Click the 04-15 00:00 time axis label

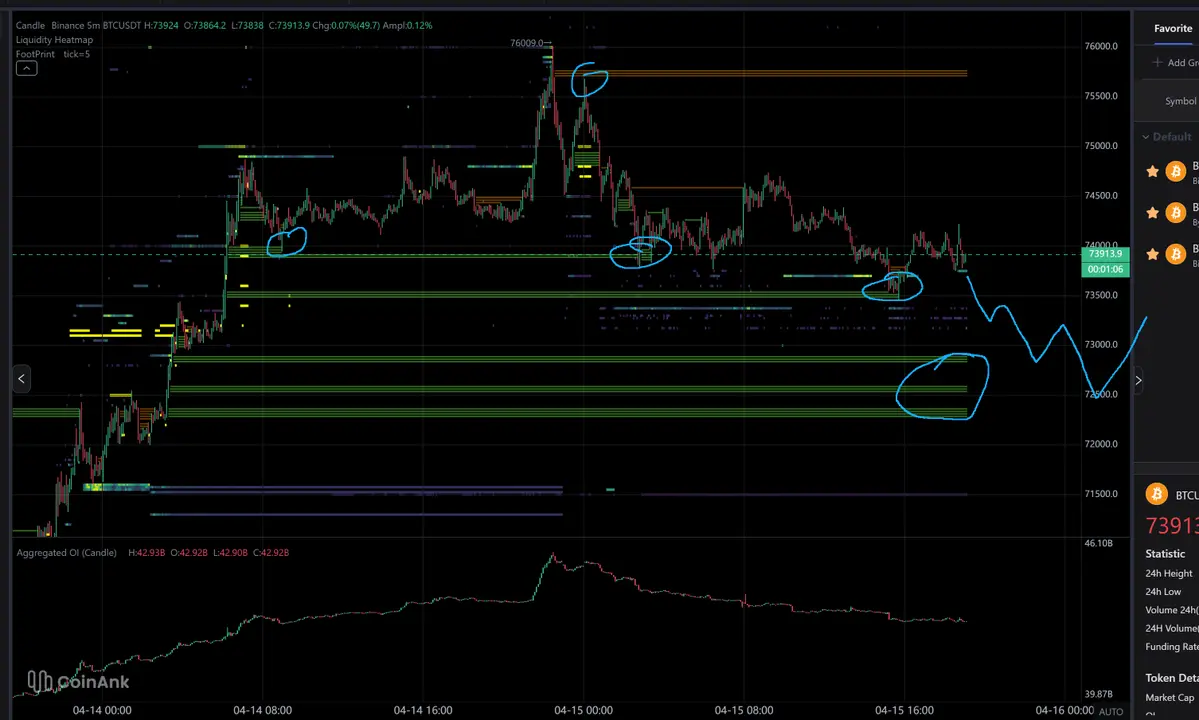(x=583, y=710)
